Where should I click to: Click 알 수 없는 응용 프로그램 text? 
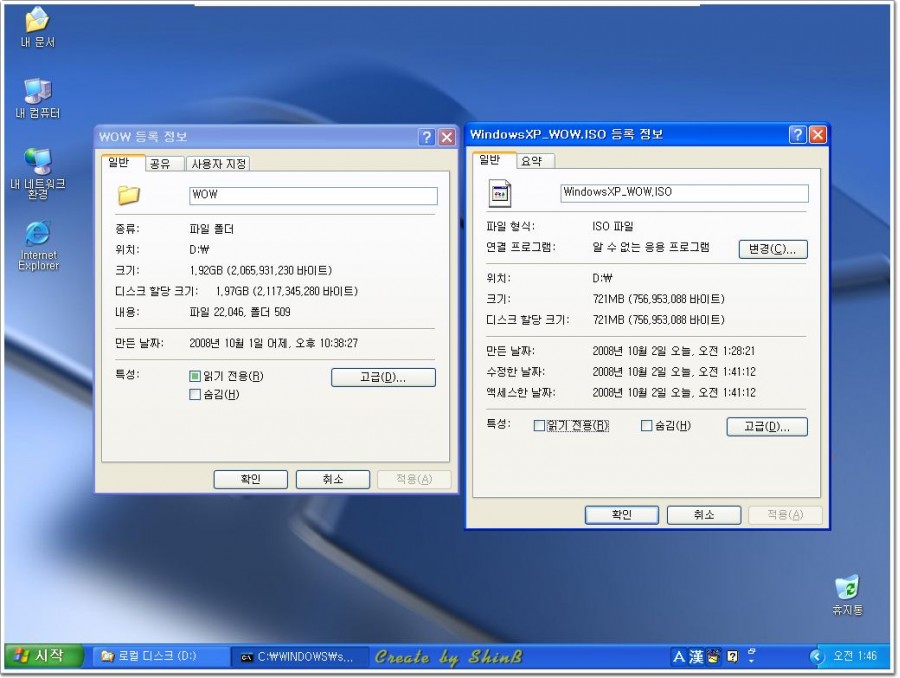651,247
